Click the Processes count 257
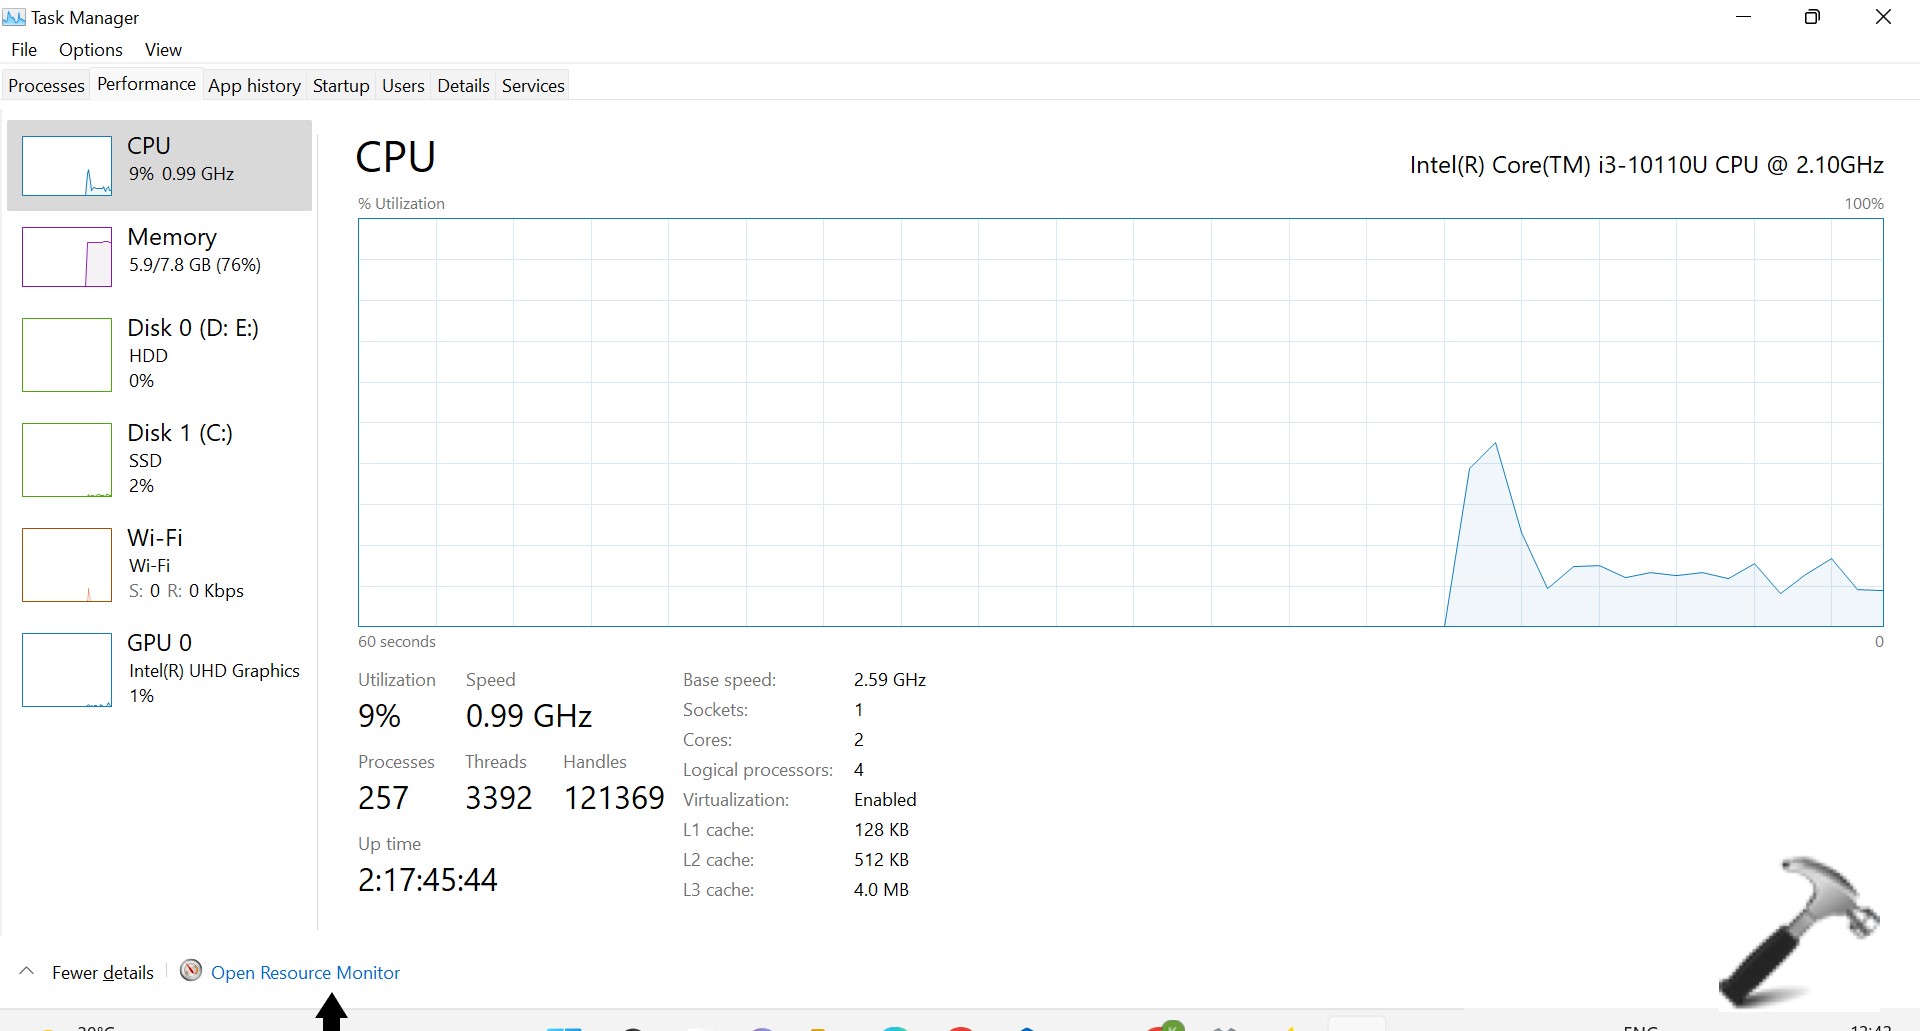Image resolution: width=1920 pixels, height=1031 pixels. pyautogui.click(x=383, y=798)
